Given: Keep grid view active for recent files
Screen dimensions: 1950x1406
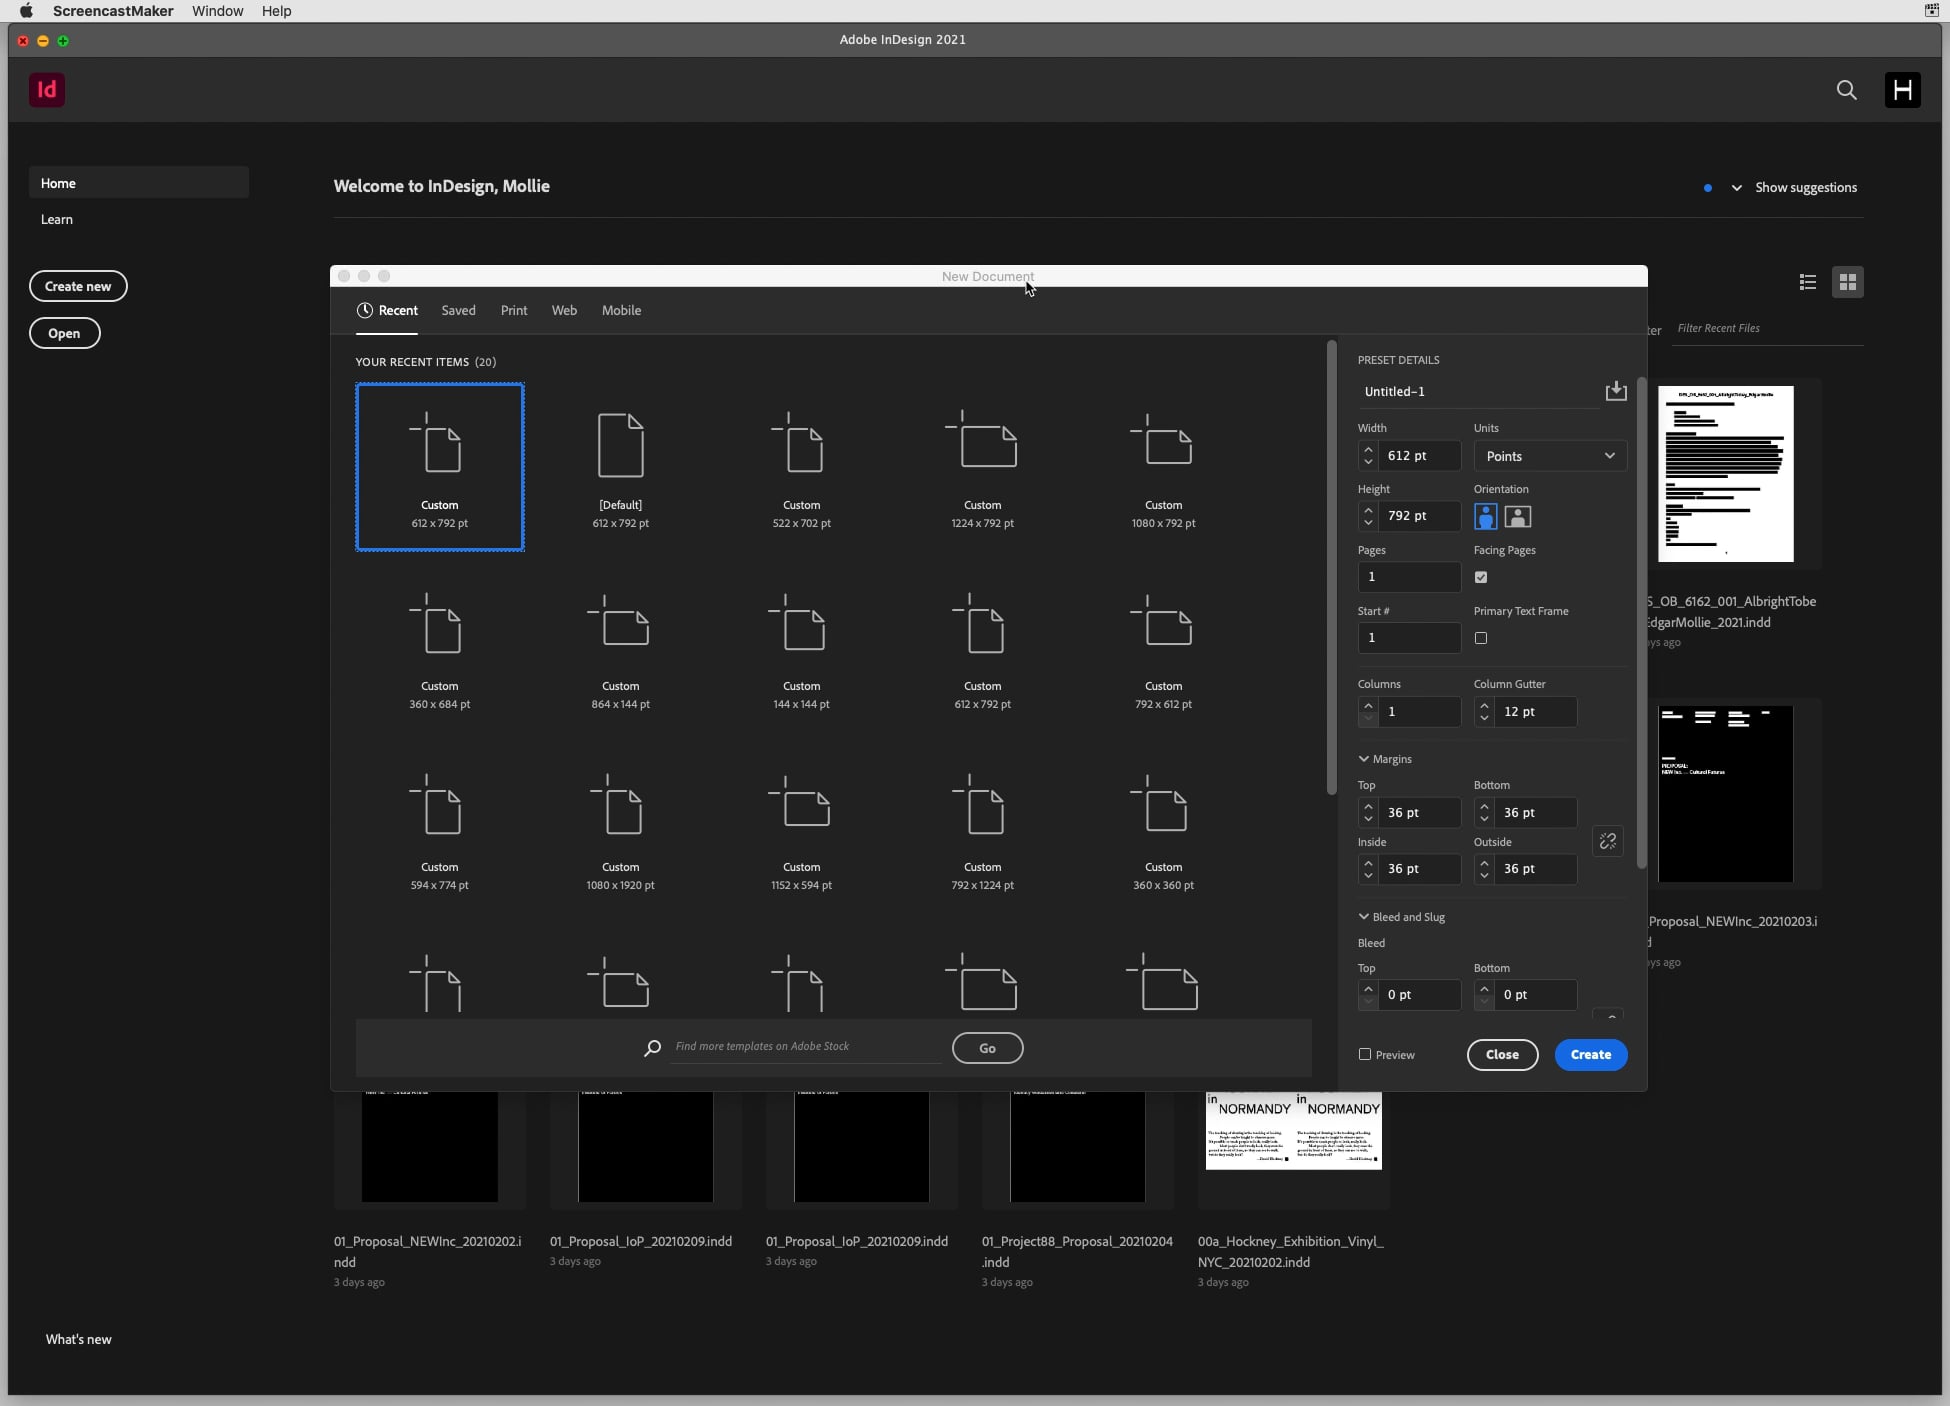Looking at the screenshot, I should tap(1848, 282).
